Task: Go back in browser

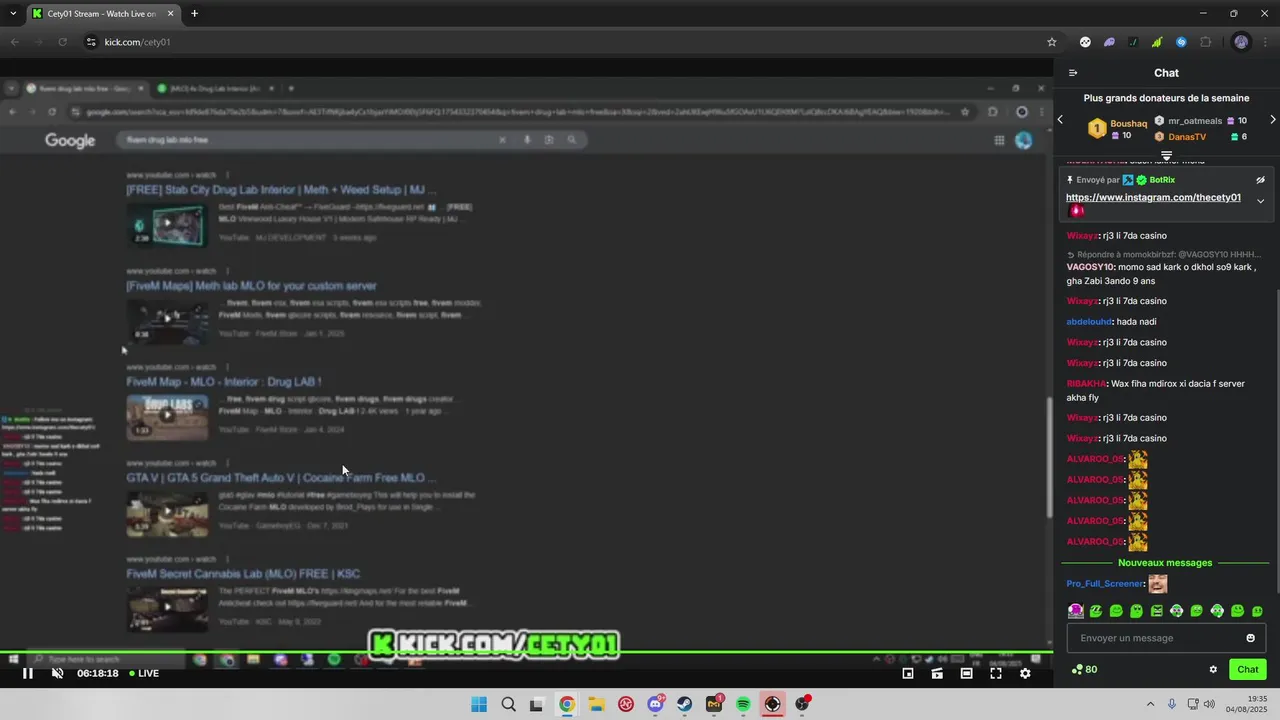Action: (x=14, y=42)
